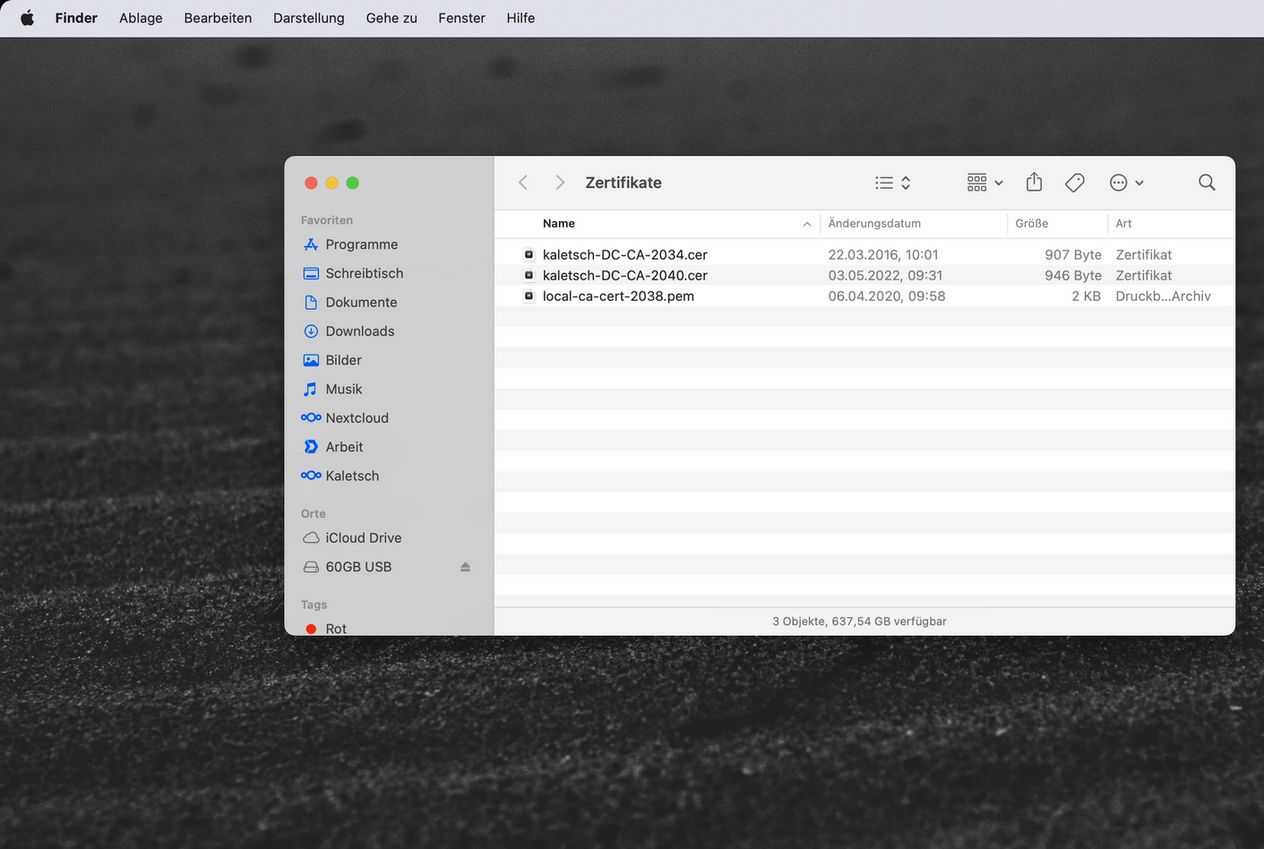This screenshot has width=1264, height=849.
Task: Open the Ablage menu
Action: click(x=140, y=18)
